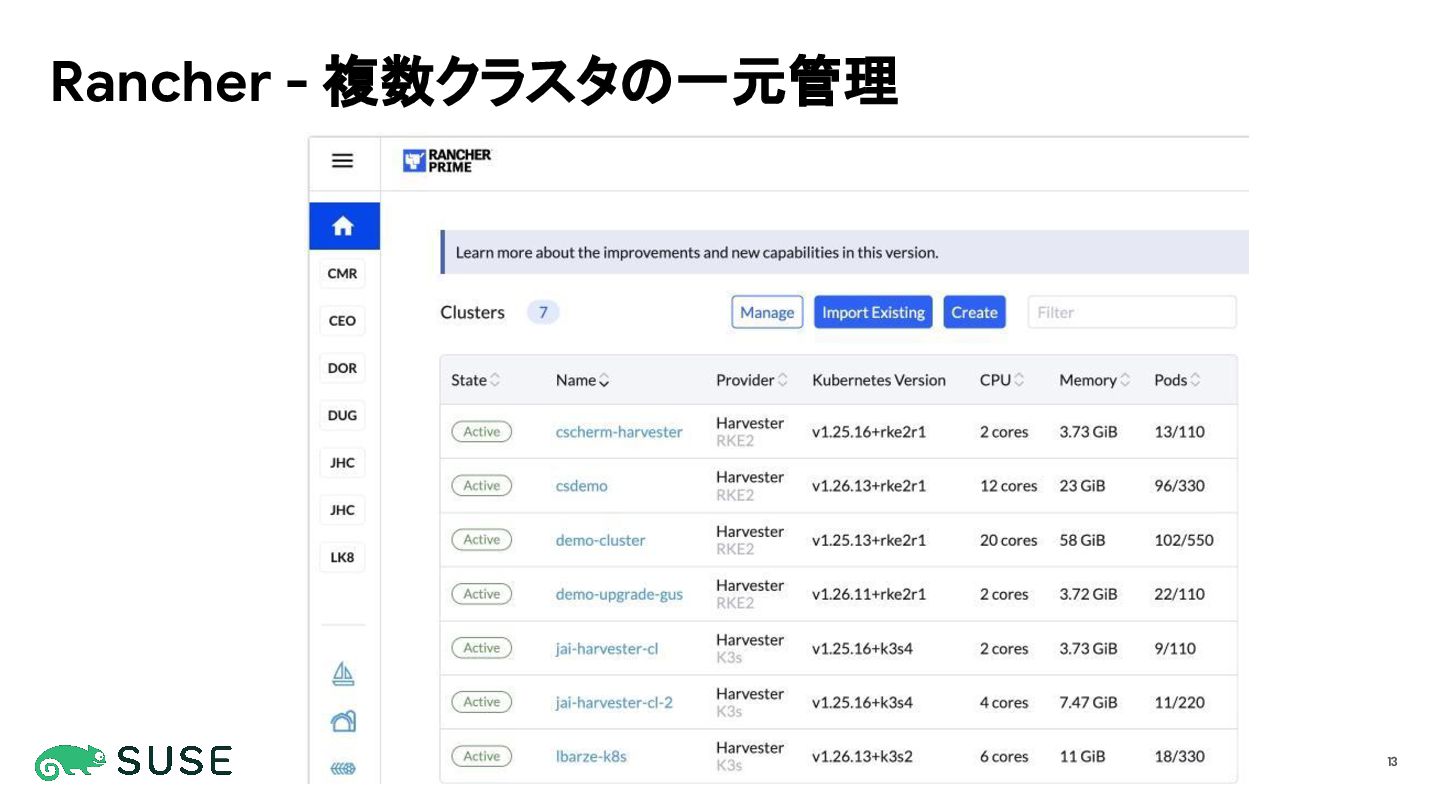Click the 102/550 pods value
Viewport: 1440px width, 810px height.
[x=1184, y=540]
